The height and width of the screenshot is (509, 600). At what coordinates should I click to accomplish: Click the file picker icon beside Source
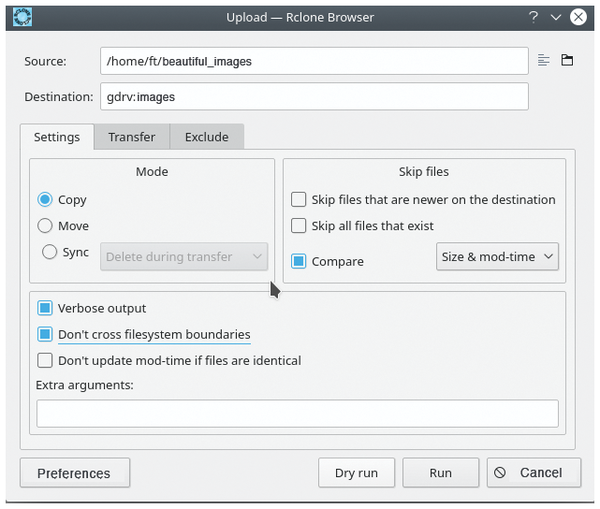(544, 61)
